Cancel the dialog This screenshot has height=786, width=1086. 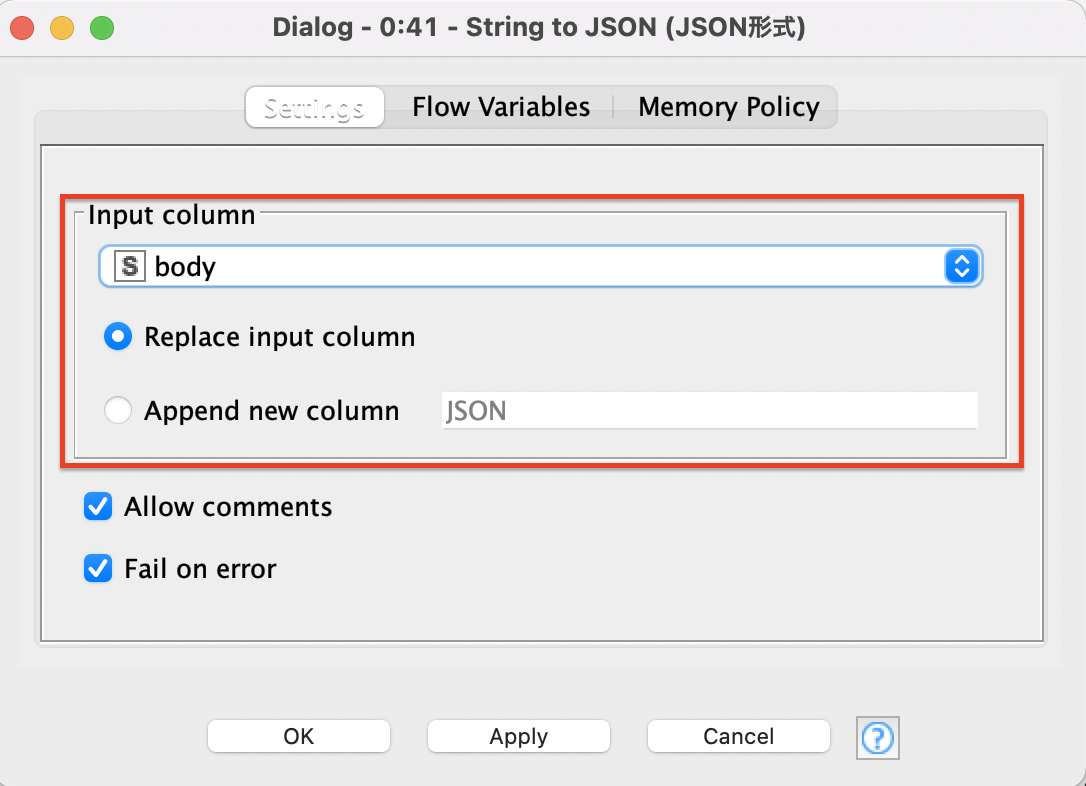point(738,737)
